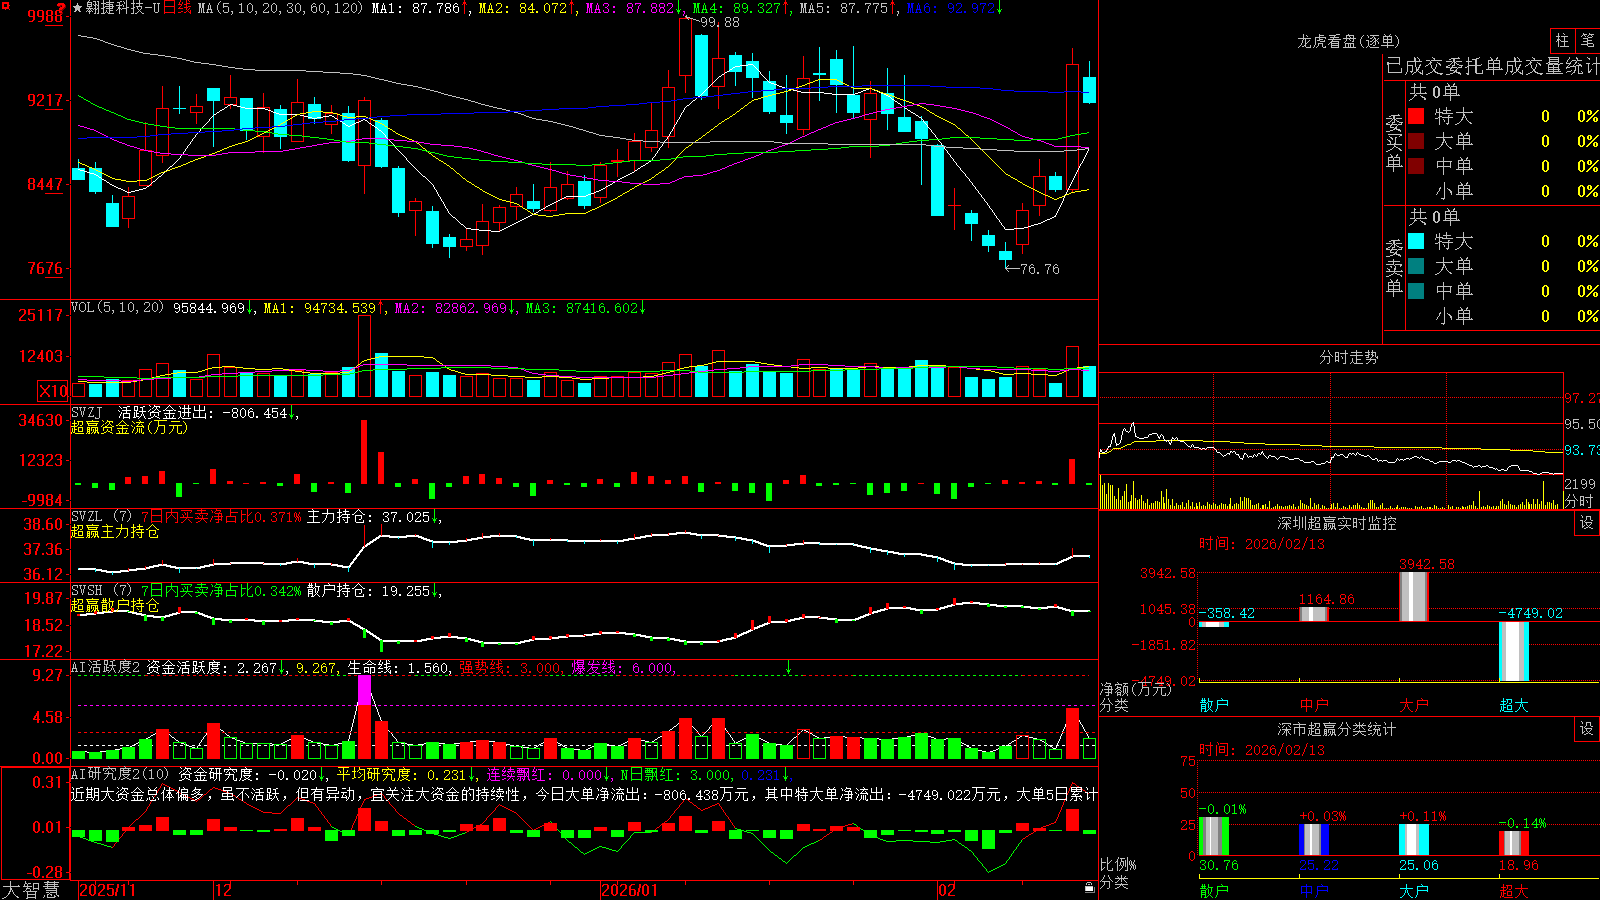Click the red 特大 buy-order color swatch
1600x900 pixels.
(1416, 116)
